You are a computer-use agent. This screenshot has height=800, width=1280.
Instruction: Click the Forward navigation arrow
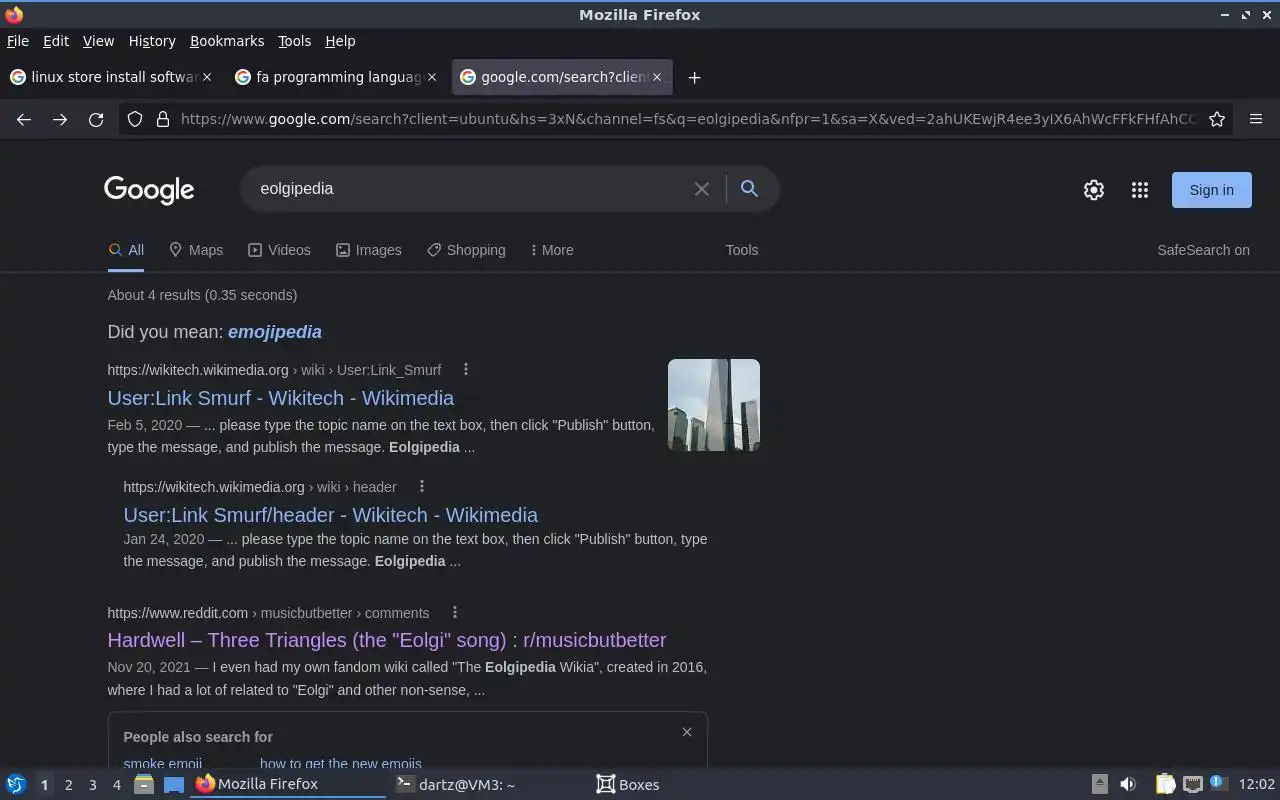[x=60, y=119]
